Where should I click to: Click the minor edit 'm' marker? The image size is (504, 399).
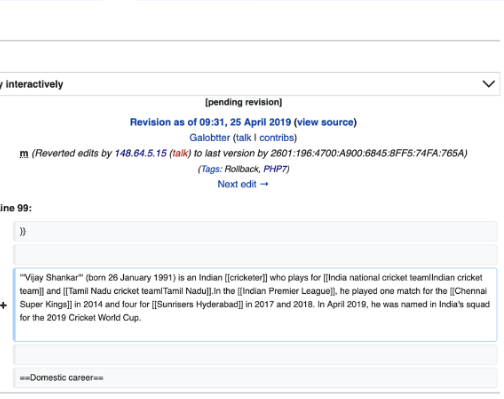pos(24,153)
